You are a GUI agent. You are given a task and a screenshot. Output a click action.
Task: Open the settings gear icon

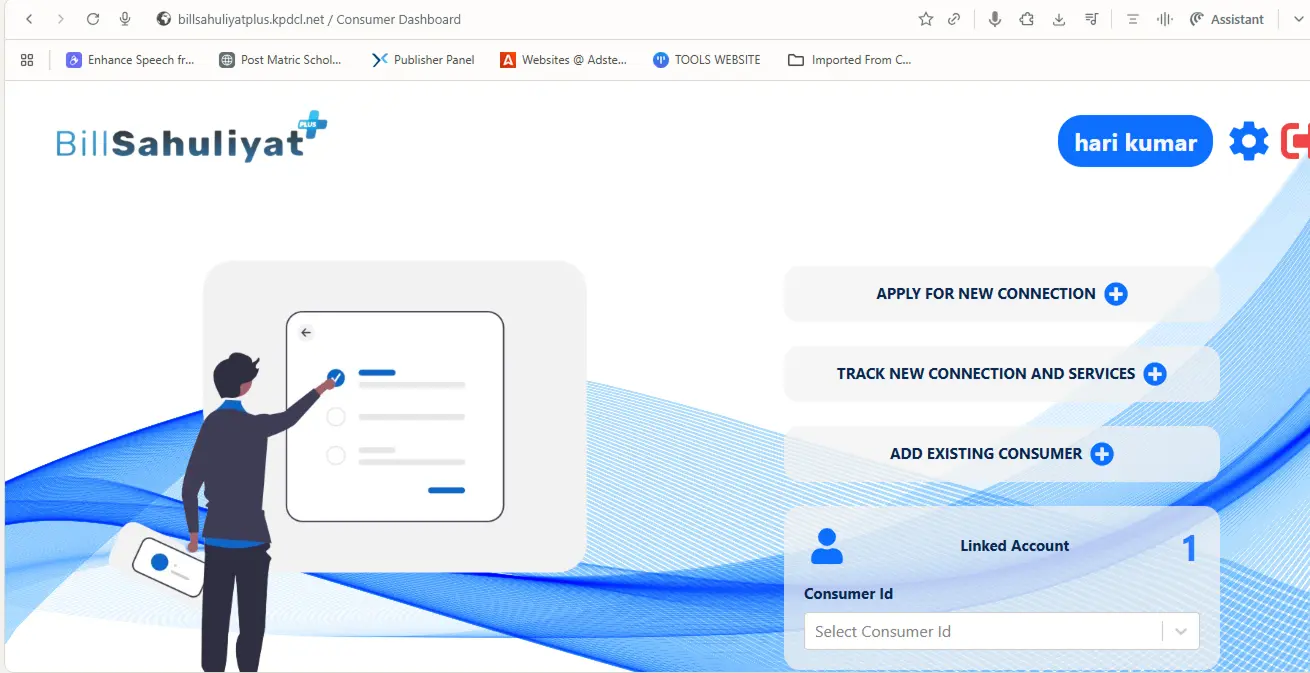tap(1248, 142)
